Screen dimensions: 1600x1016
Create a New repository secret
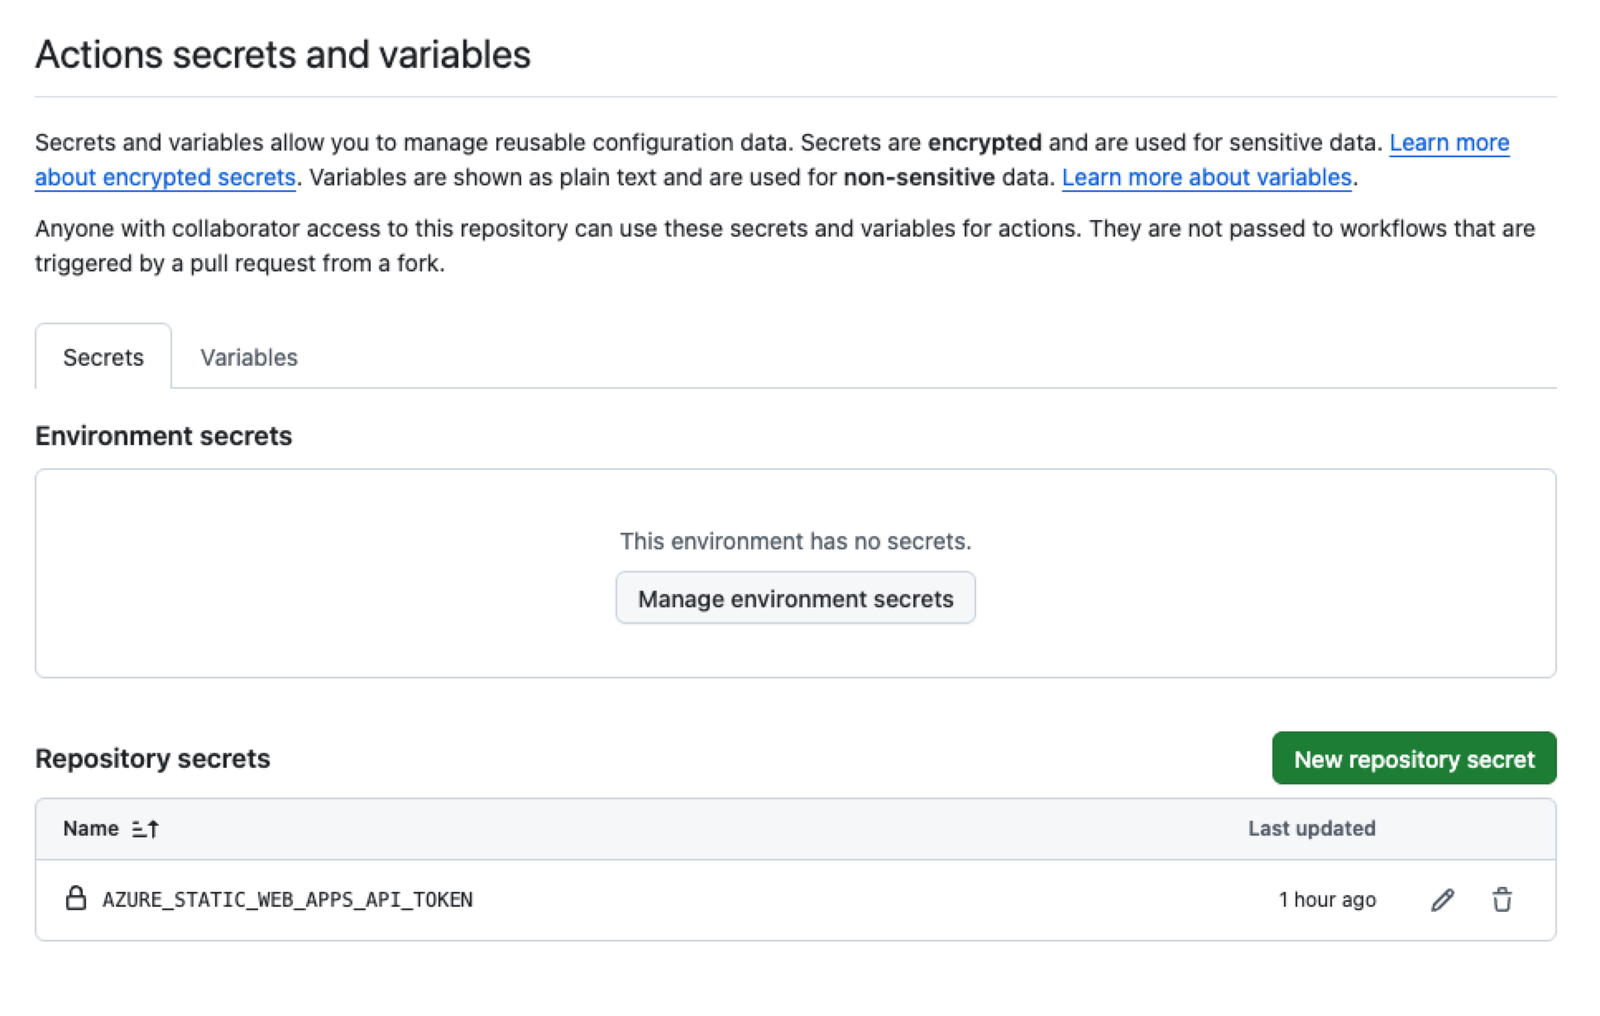point(1414,758)
